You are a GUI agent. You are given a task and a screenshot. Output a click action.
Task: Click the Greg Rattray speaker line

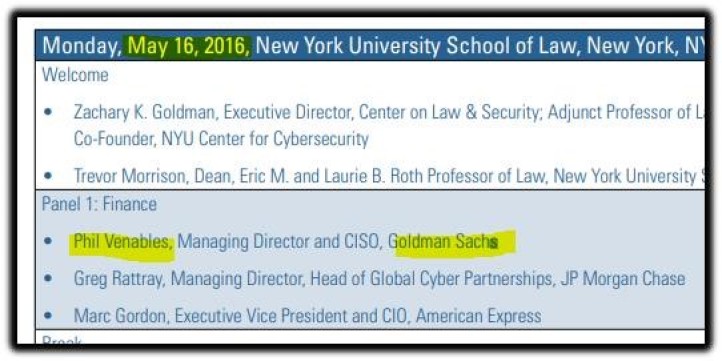tap(379, 279)
